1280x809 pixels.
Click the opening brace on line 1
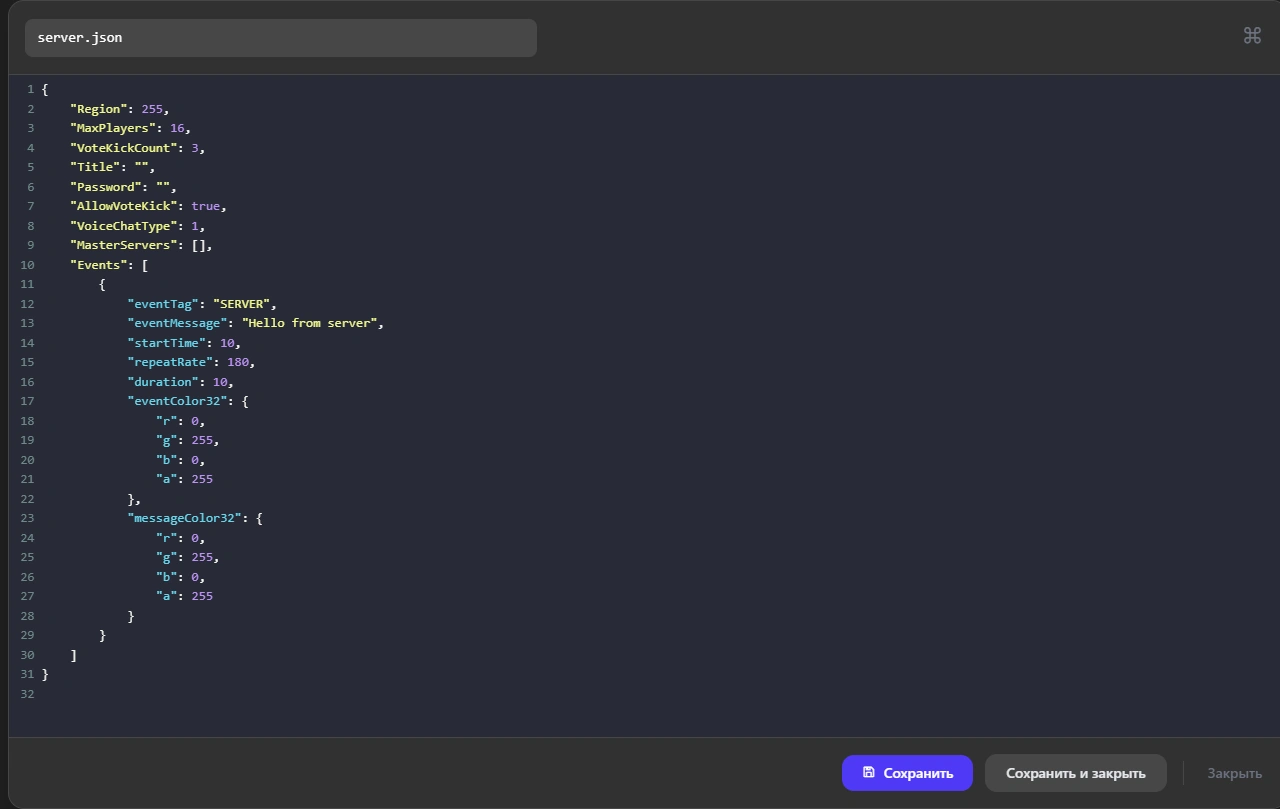(x=45, y=89)
